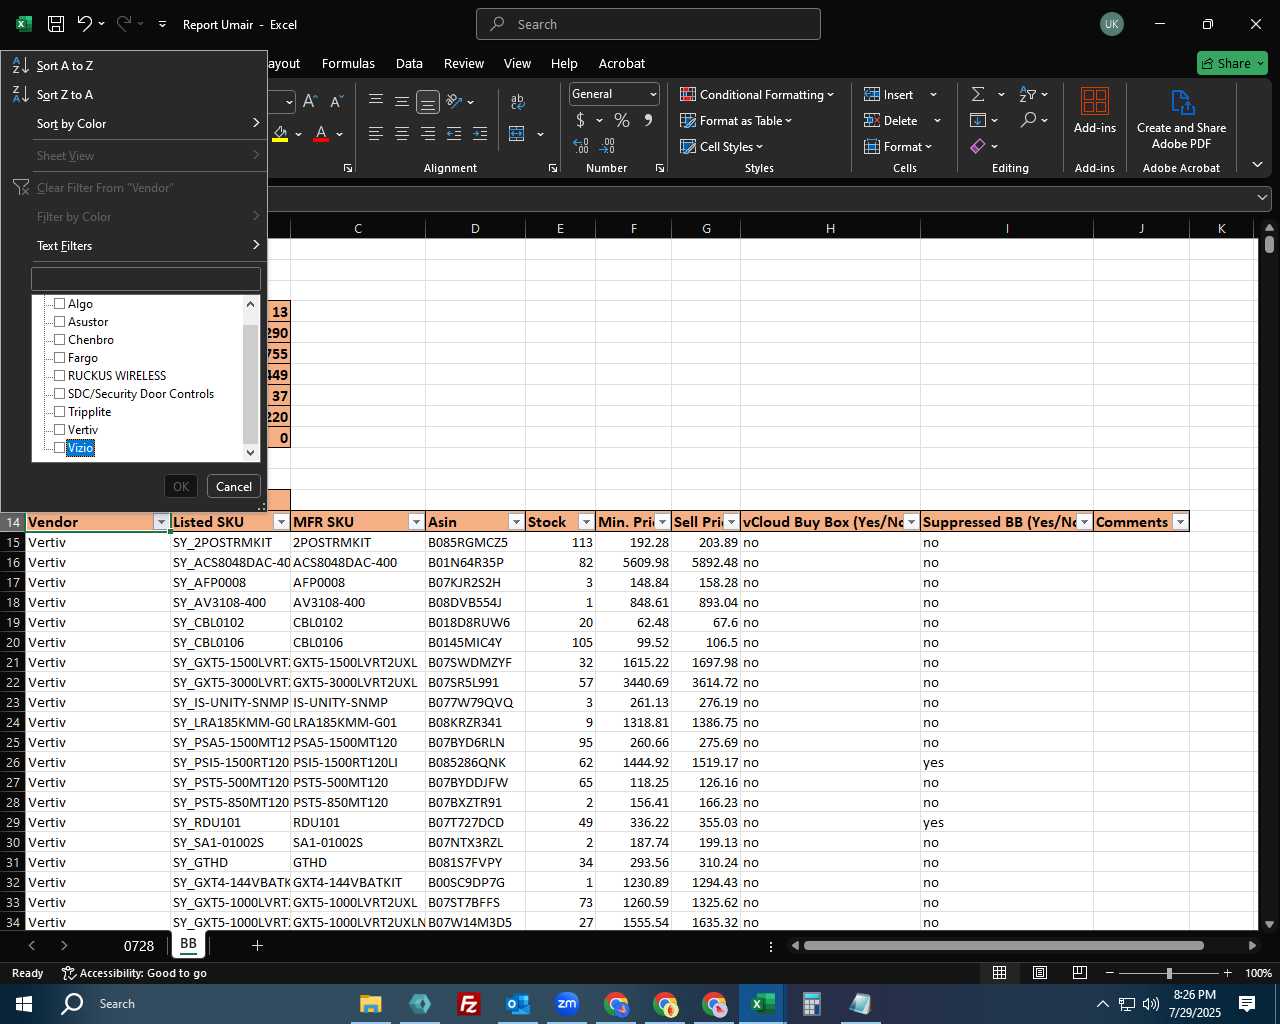Open Format as Table gallery
The height and width of the screenshot is (1024, 1280).
click(x=736, y=120)
